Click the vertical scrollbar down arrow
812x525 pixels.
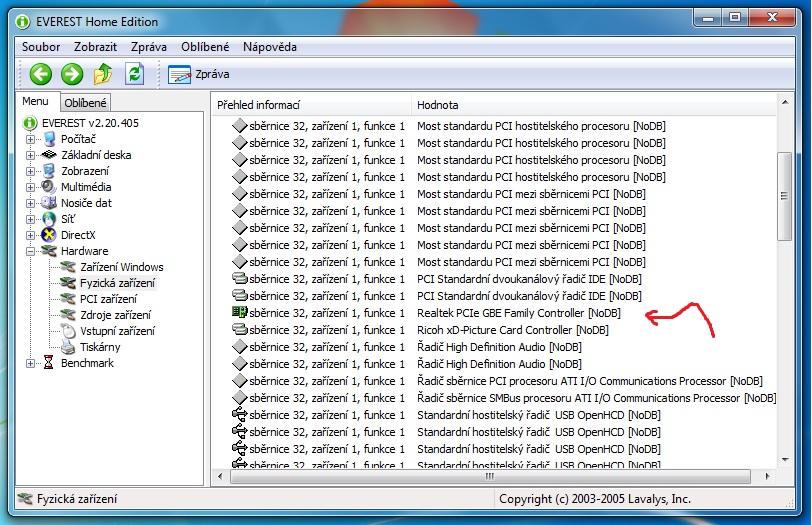(785, 460)
